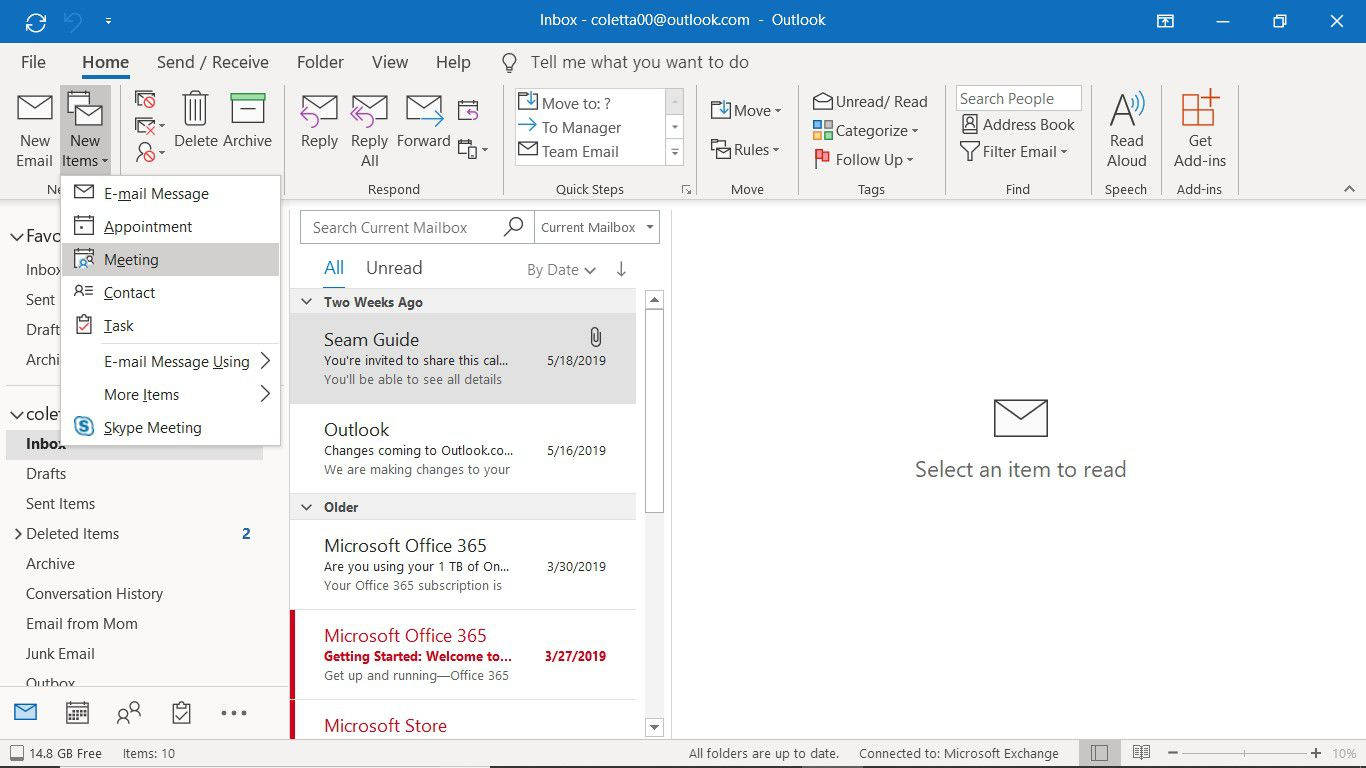Open the Filter Email dropdown

[1014, 151]
